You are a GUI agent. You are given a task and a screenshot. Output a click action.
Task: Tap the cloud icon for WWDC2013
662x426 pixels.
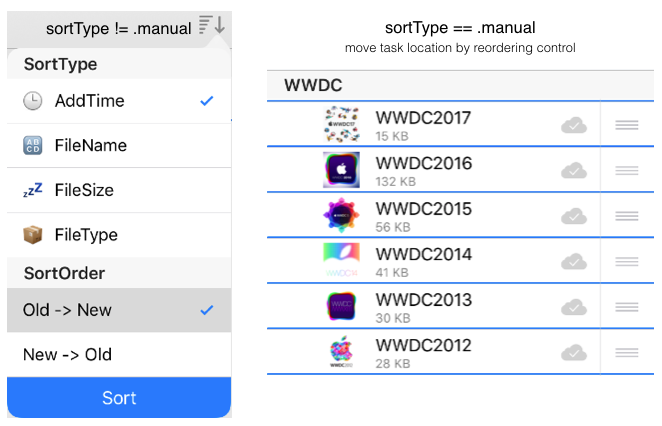pos(574,307)
